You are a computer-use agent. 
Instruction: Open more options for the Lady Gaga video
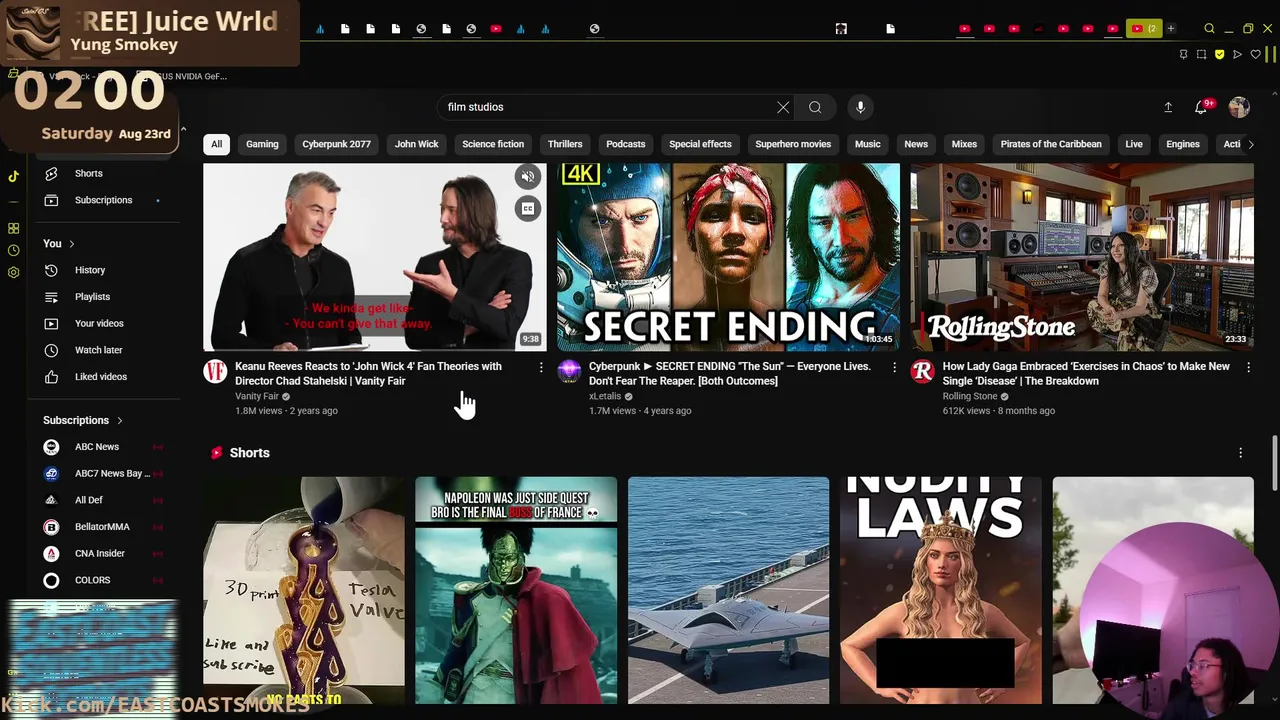[x=1248, y=368]
